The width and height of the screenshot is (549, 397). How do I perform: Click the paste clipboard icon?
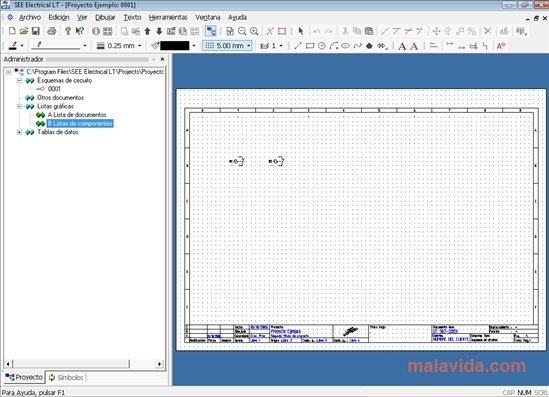tap(369, 31)
